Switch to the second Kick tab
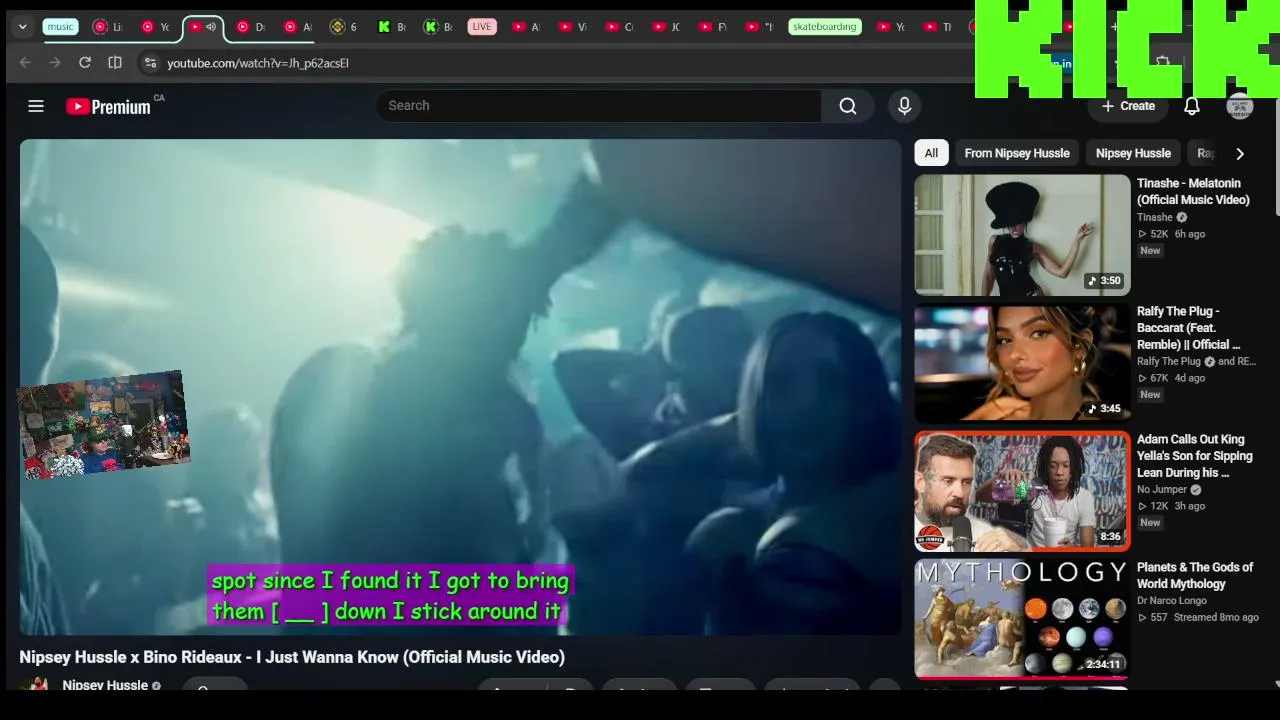 click(437, 27)
